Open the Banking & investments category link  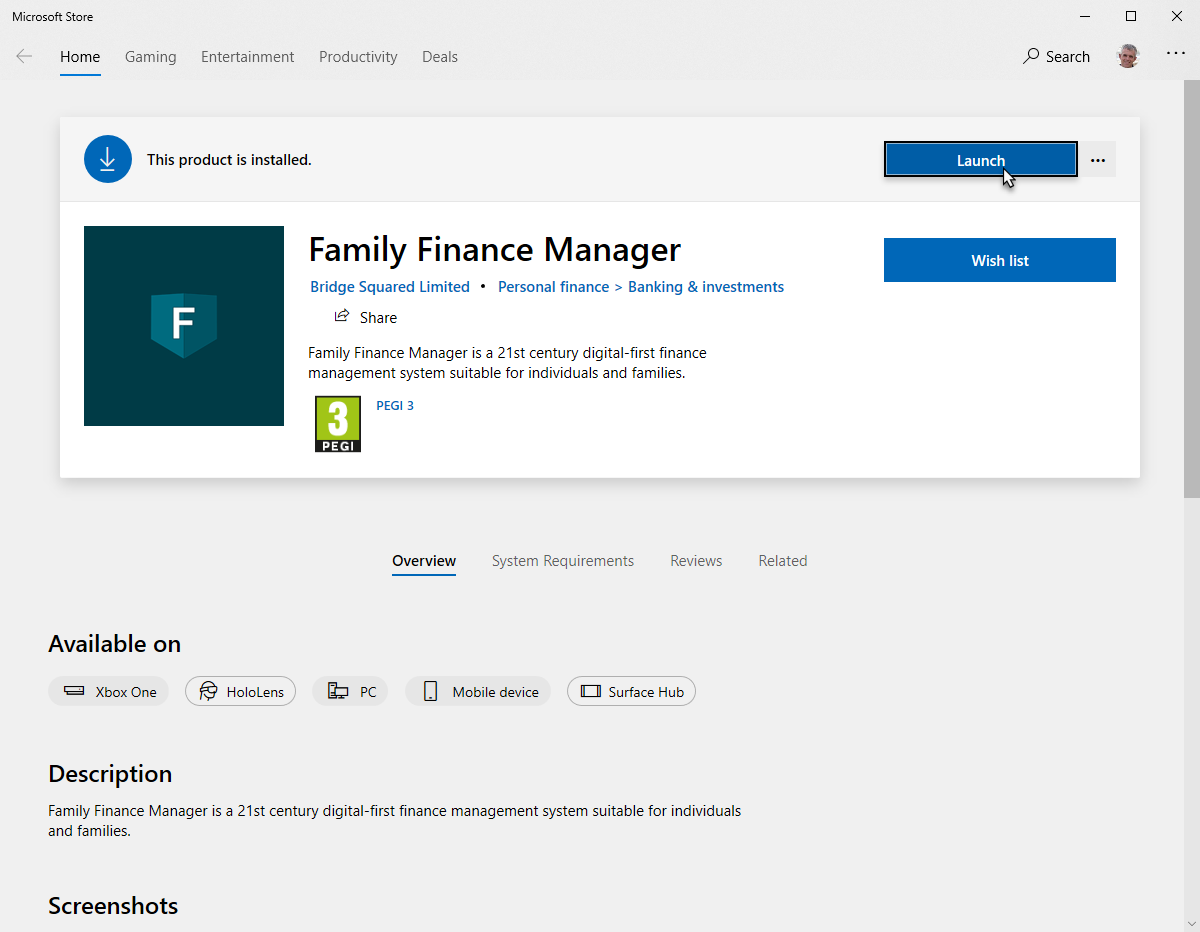[706, 287]
